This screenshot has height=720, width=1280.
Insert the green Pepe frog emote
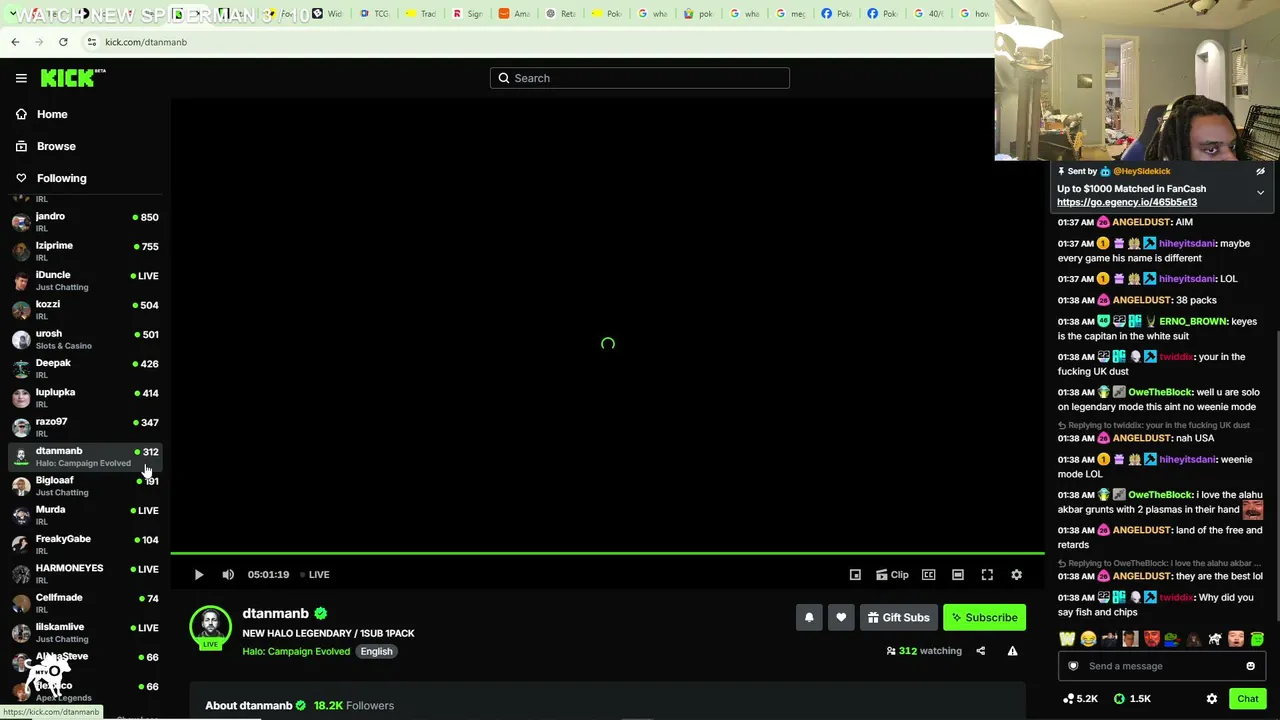click(1173, 639)
